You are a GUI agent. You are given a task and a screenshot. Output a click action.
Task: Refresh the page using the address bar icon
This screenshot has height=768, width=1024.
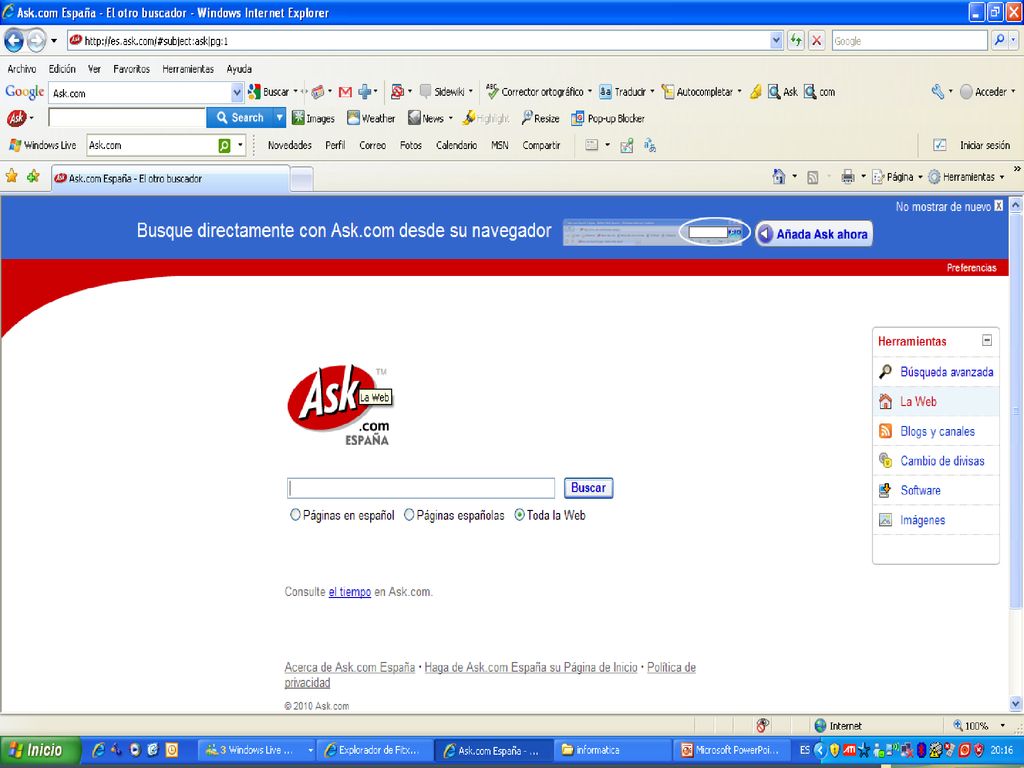tap(795, 40)
